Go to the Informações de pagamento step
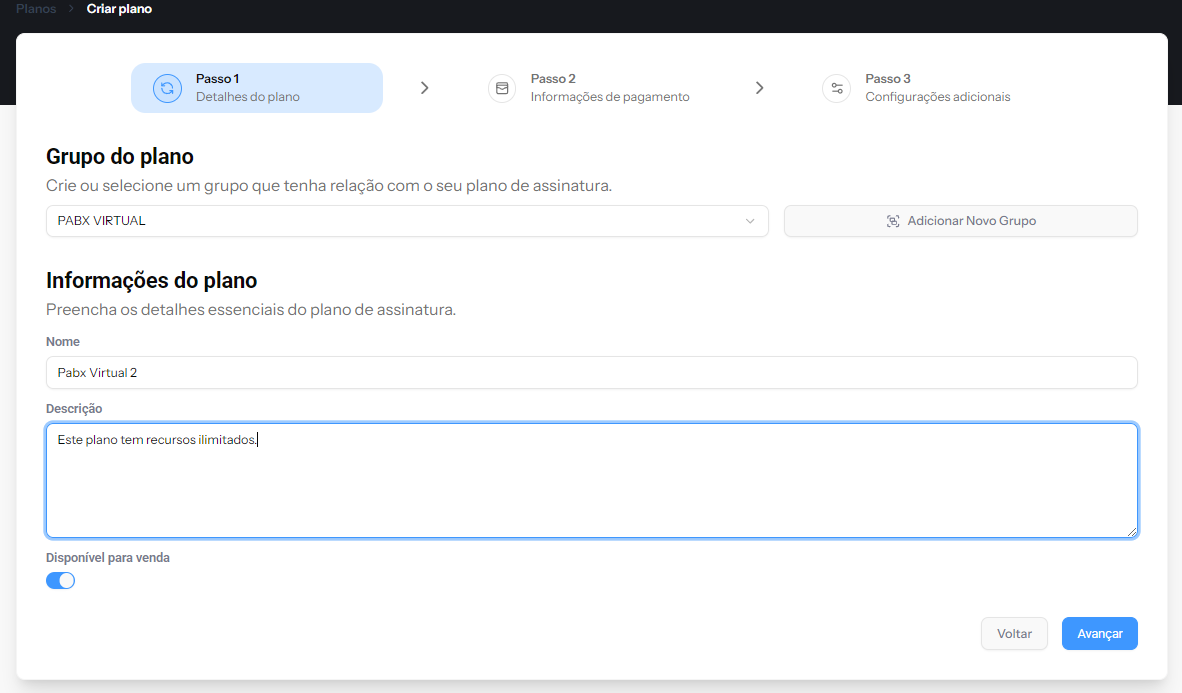This screenshot has width=1182, height=693. click(x=609, y=97)
